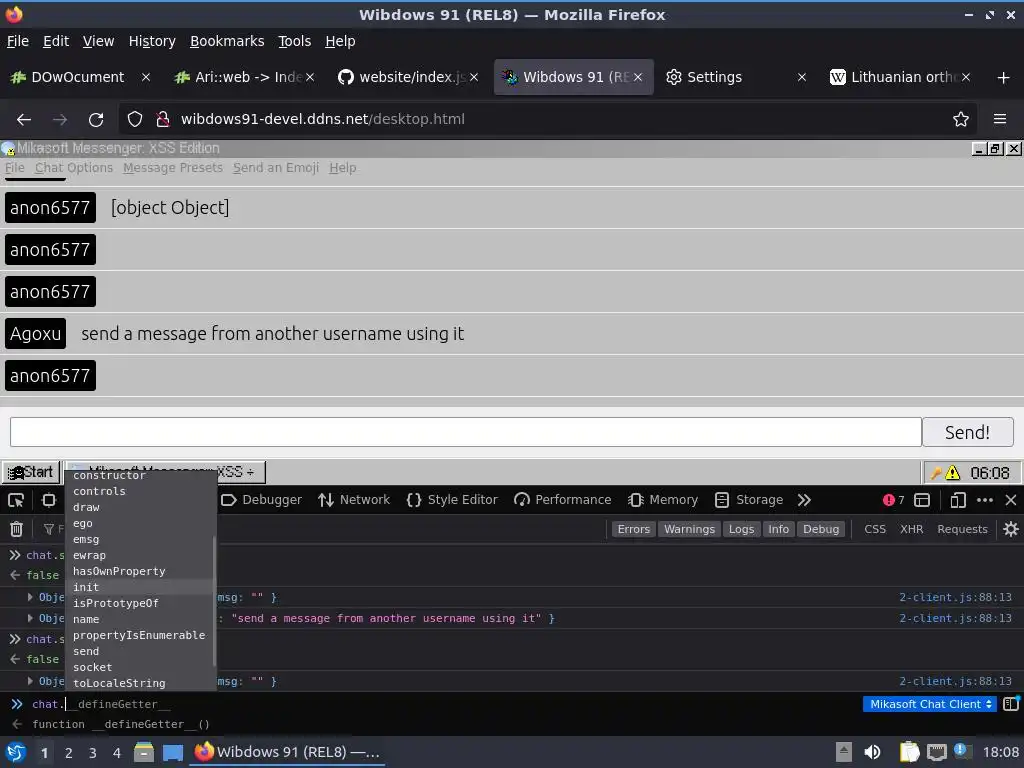Screen dimensions: 1024x768
Task: Bookmark this page with the star
Action: pyautogui.click(x=961, y=120)
